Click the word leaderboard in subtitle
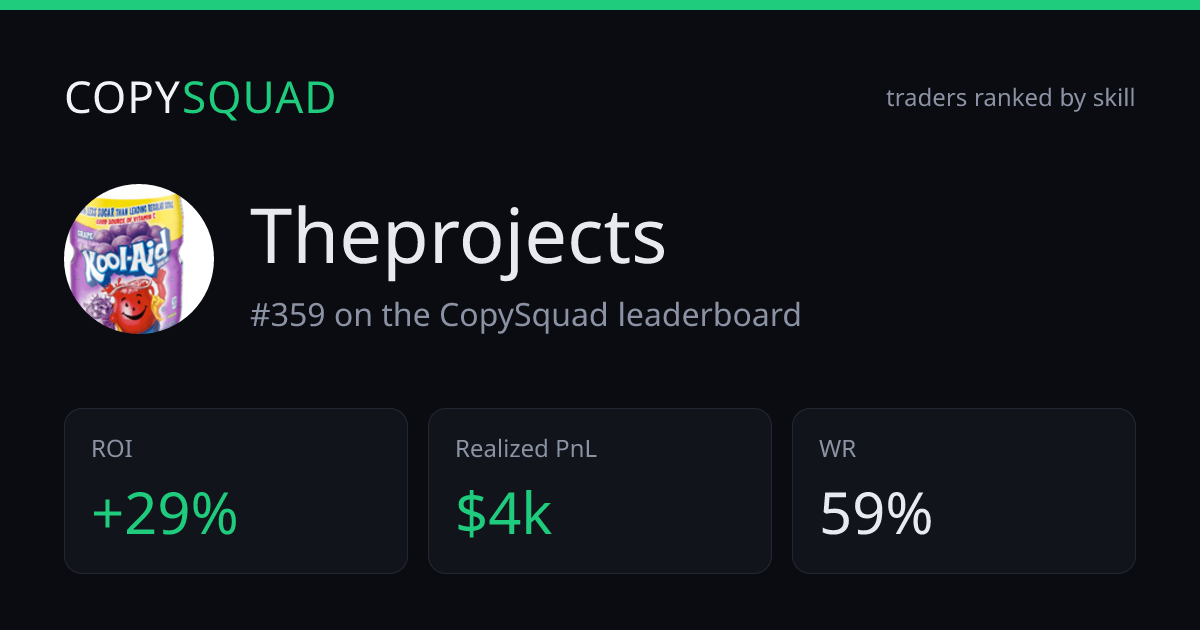1200x630 pixels. 709,315
